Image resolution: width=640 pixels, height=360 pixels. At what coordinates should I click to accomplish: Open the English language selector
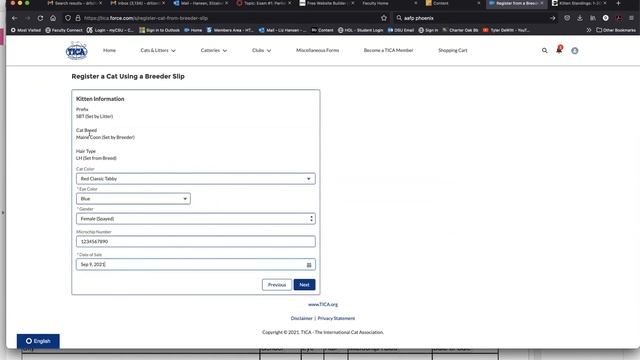coord(38,341)
